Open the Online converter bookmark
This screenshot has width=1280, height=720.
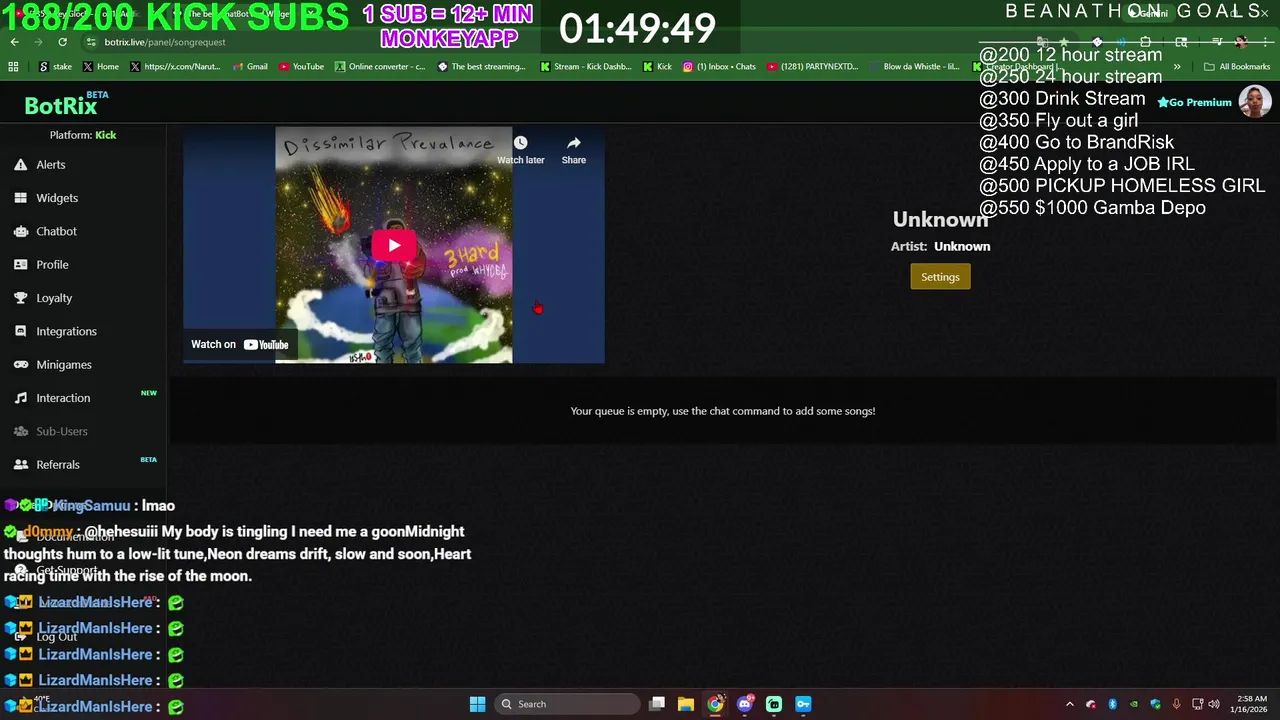click(x=380, y=67)
